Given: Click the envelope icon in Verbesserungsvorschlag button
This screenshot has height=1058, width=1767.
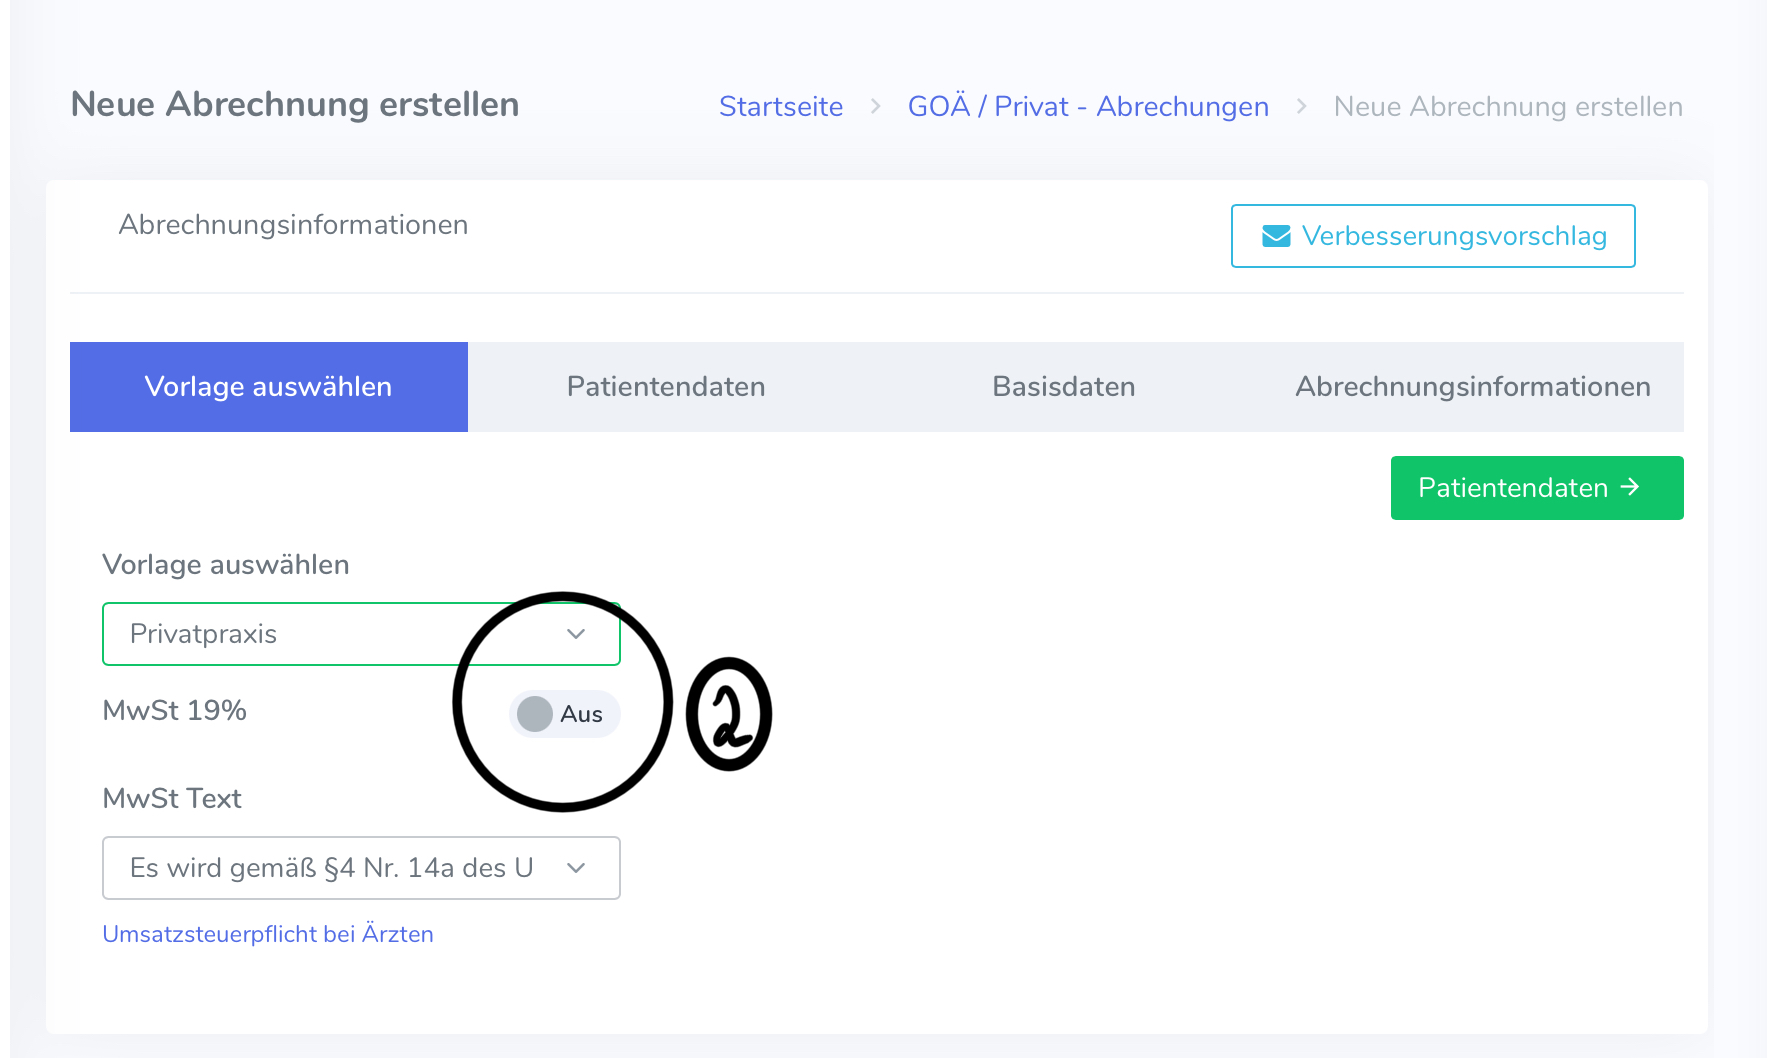Looking at the screenshot, I should 1276,236.
